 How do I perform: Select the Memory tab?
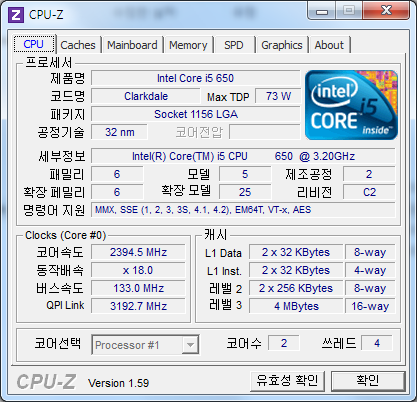point(188,45)
